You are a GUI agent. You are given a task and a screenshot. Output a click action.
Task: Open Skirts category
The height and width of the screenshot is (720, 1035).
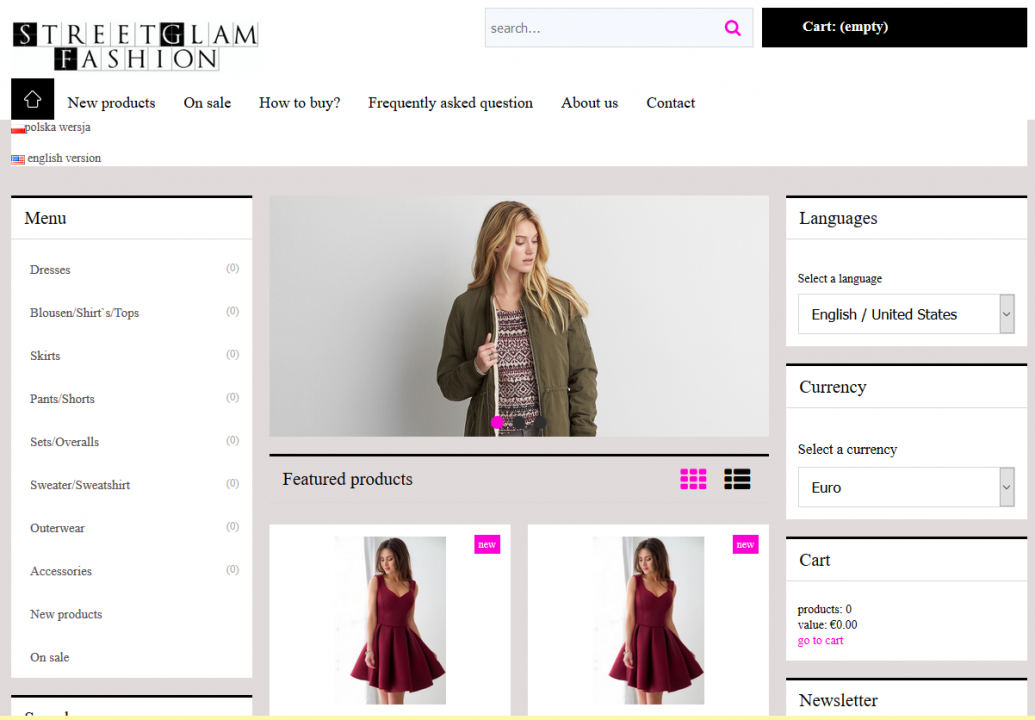point(45,356)
